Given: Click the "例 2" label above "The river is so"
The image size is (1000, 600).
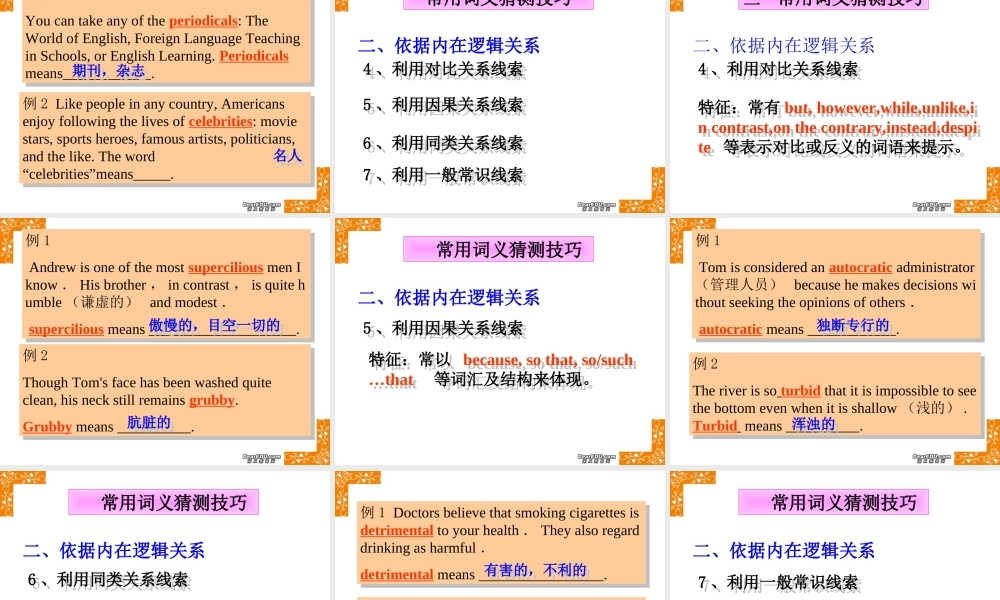Looking at the screenshot, I should coord(705,363).
